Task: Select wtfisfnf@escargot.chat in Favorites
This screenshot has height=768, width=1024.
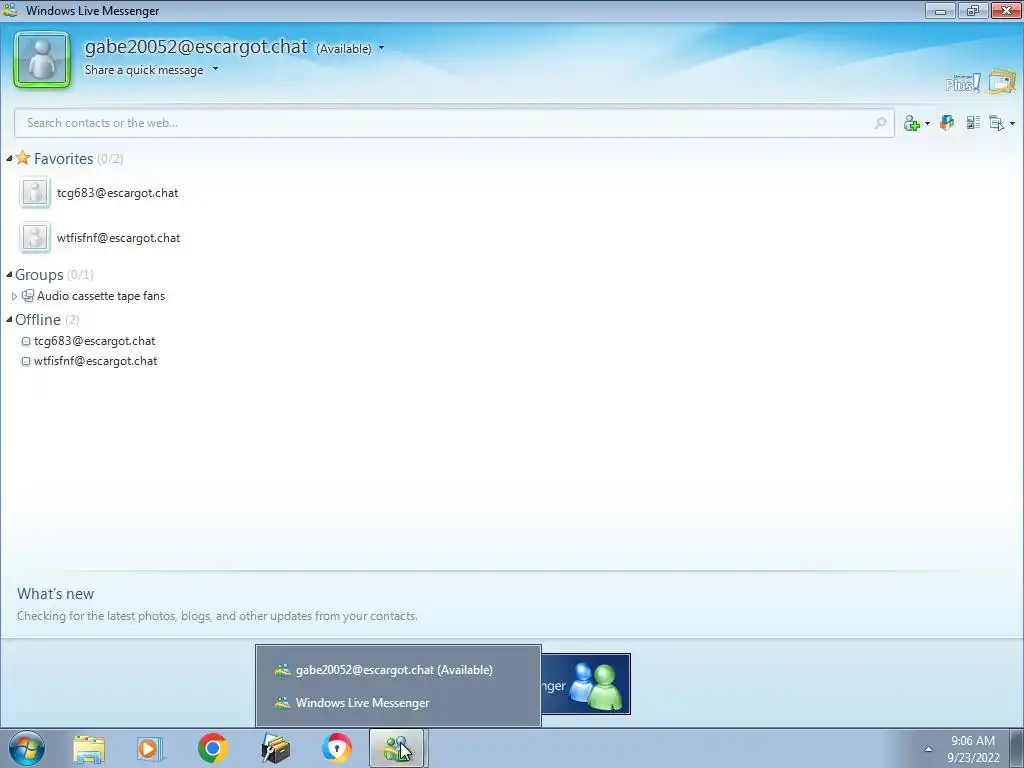Action: (118, 238)
